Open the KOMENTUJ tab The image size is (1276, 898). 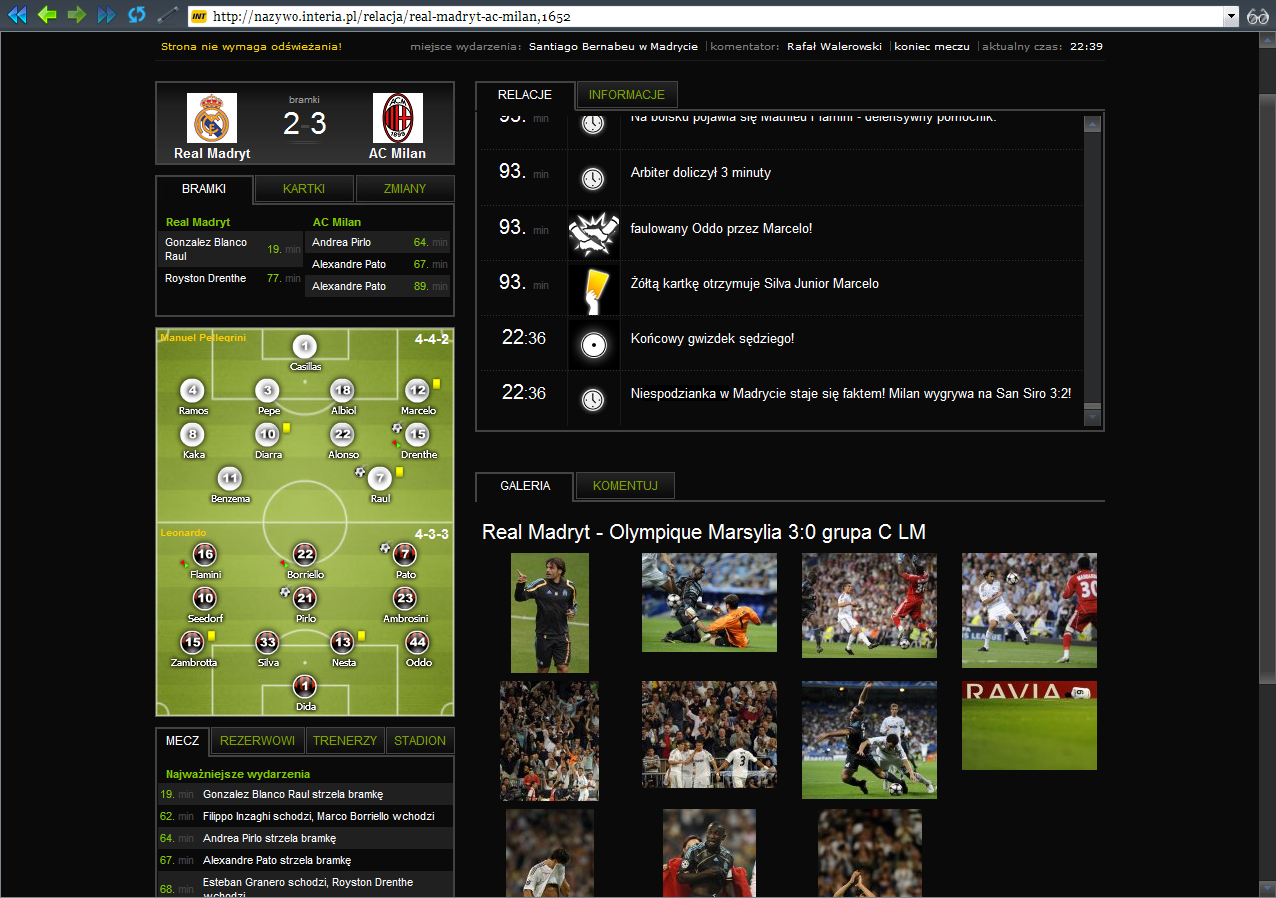click(x=625, y=486)
